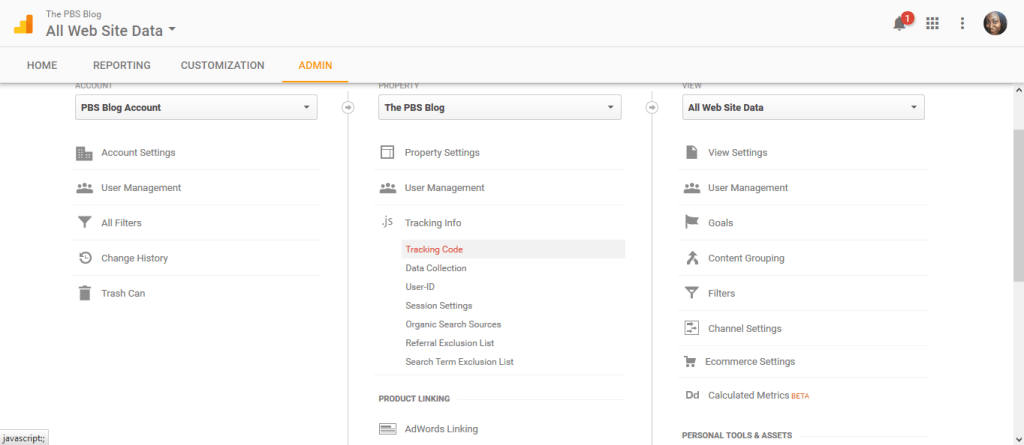Viewport: 1024px width, 445px height.
Task: Open the Trash Can link
Action: (x=123, y=293)
